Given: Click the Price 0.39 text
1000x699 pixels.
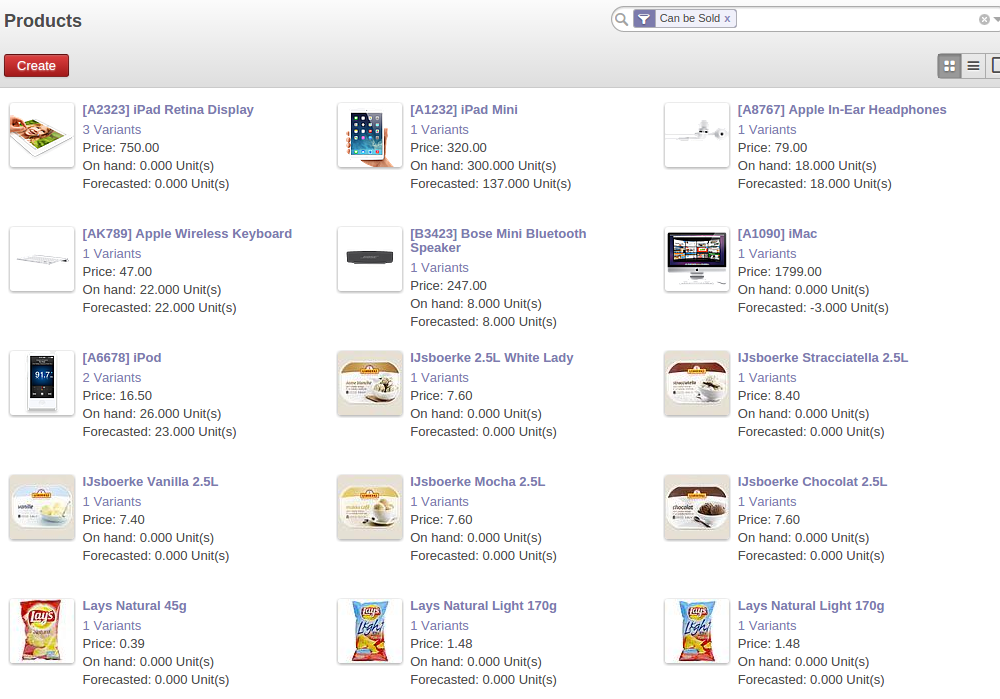Looking at the screenshot, I should [114, 644].
